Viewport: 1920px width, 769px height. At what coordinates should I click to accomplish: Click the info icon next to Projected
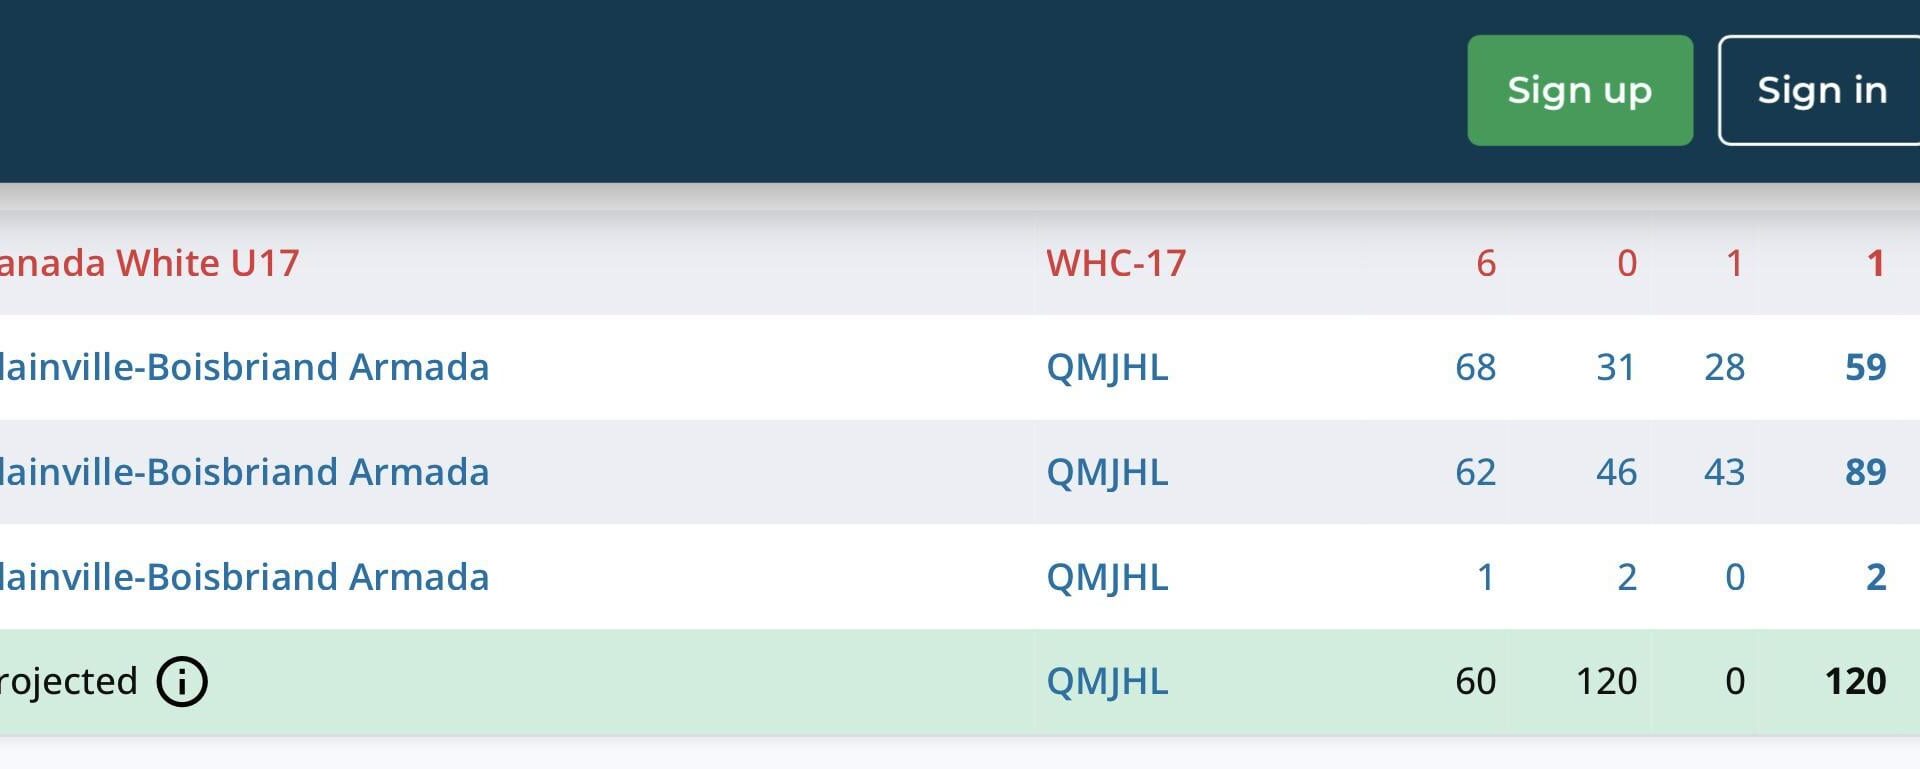pyautogui.click(x=183, y=681)
